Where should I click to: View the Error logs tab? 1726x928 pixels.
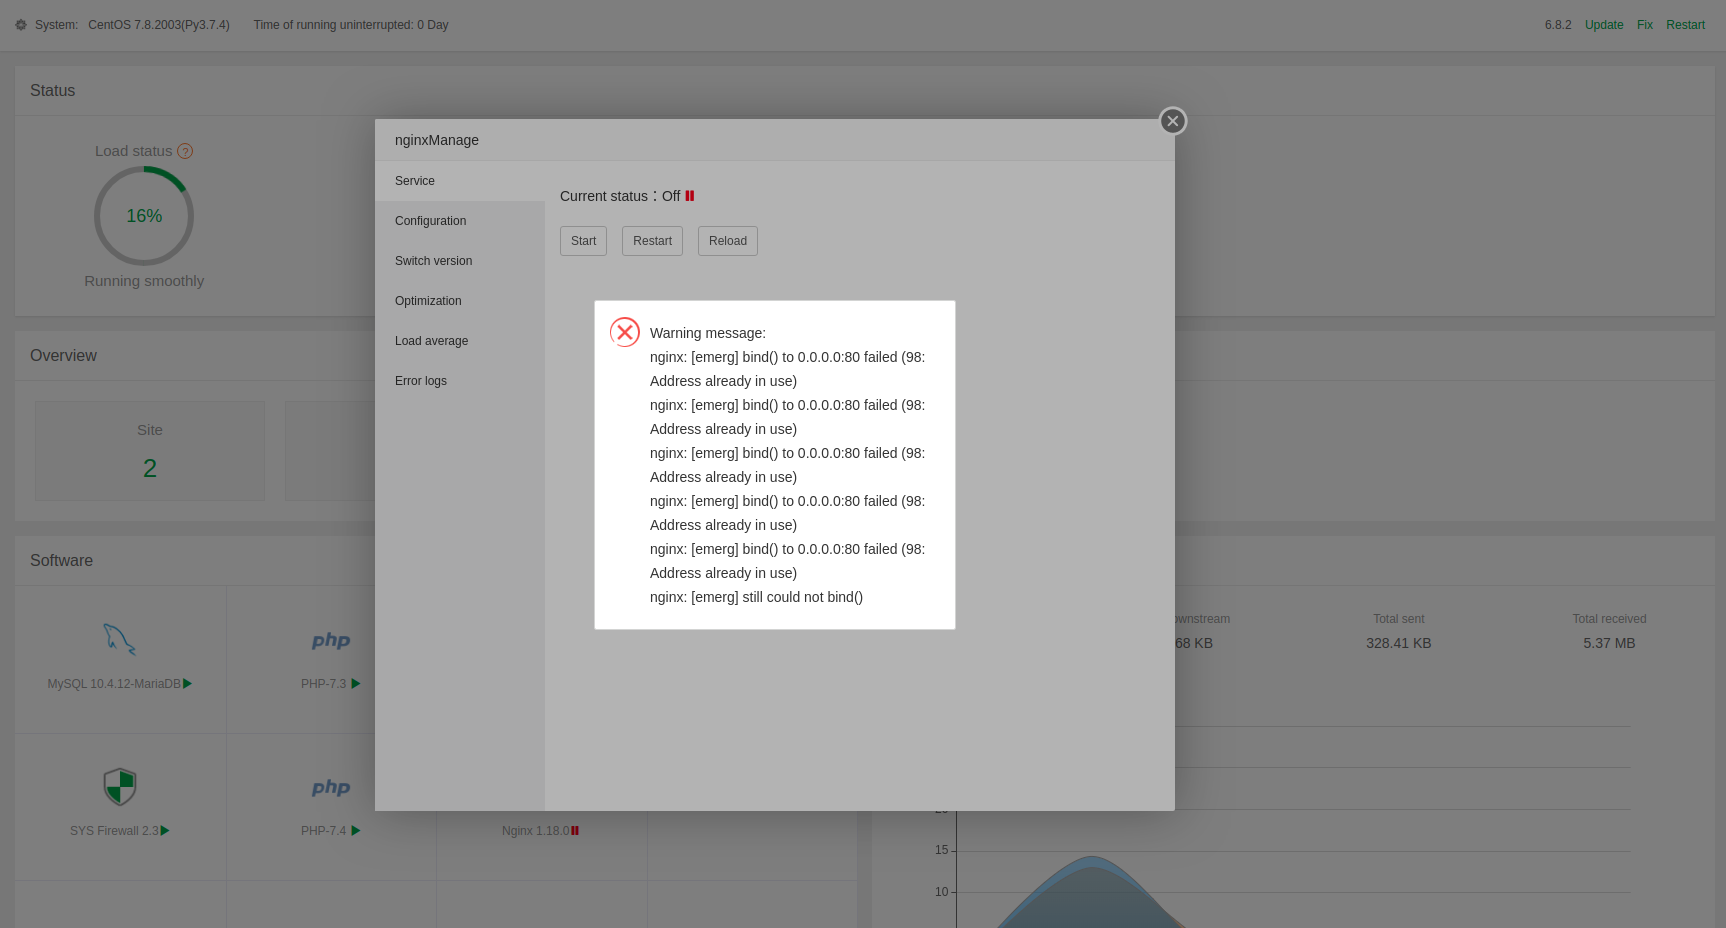tap(421, 381)
